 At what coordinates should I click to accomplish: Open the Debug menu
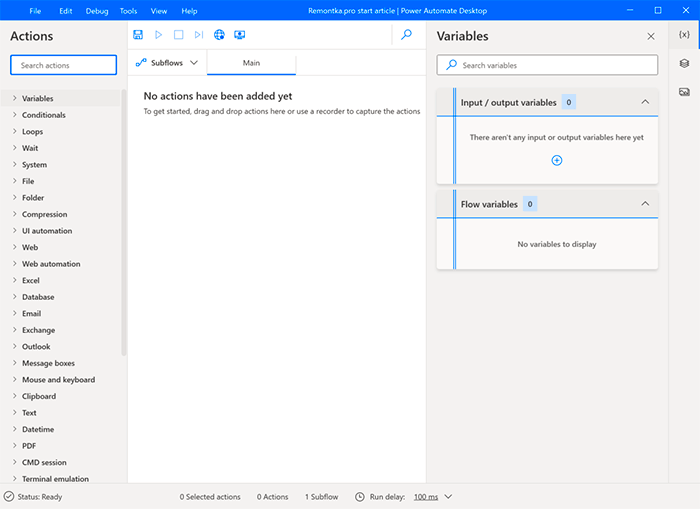pyautogui.click(x=97, y=11)
